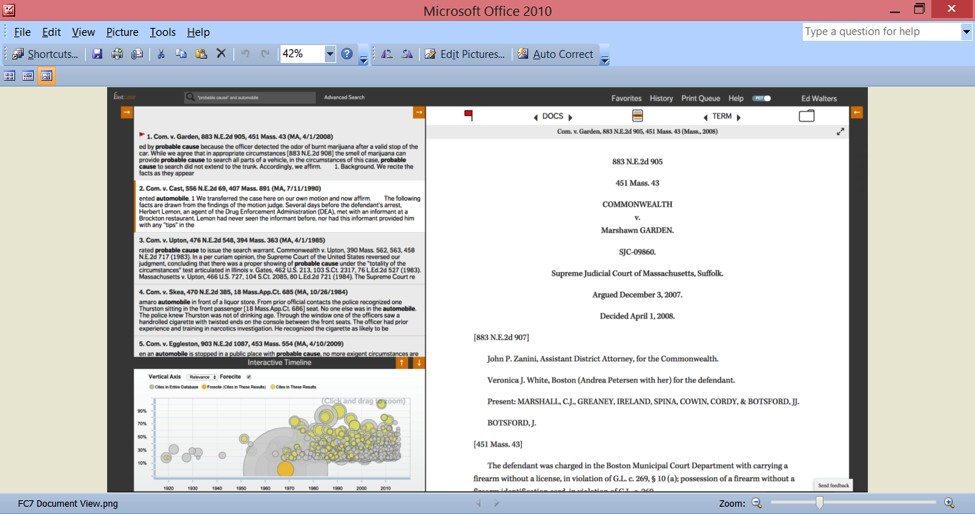Go to previous picture arrow in status bar
Viewport: 975px width, 514px height.
[x=478, y=503]
